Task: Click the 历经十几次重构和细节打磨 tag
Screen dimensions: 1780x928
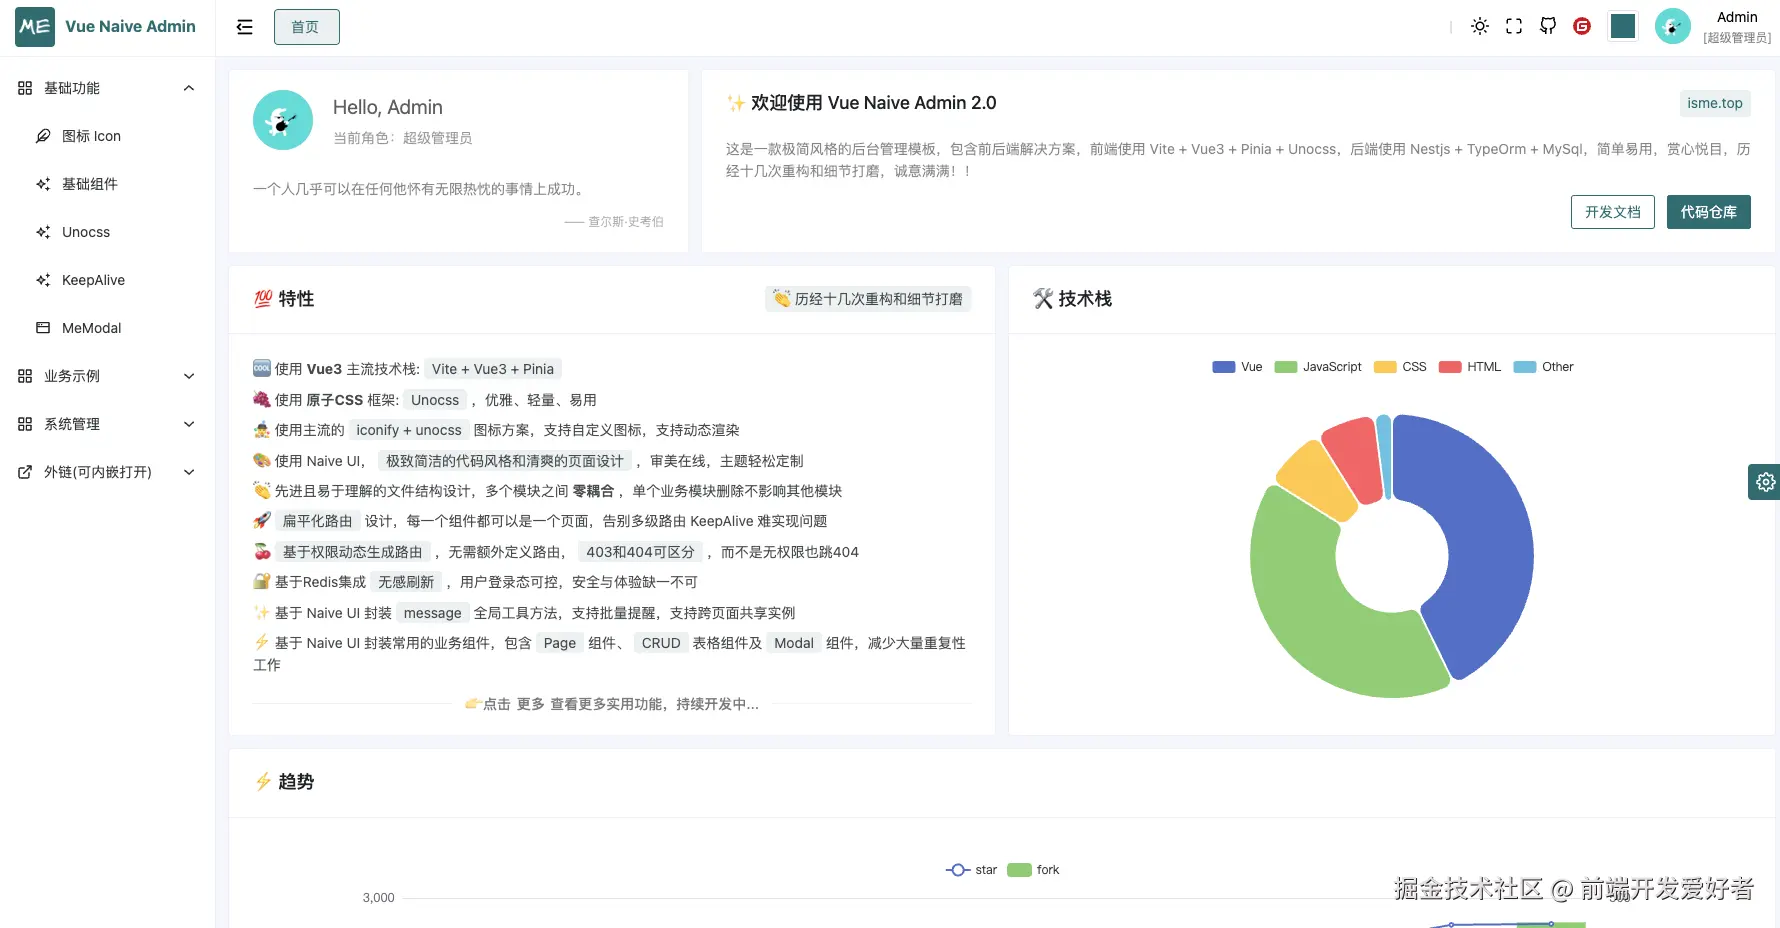Action: pyautogui.click(x=868, y=299)
